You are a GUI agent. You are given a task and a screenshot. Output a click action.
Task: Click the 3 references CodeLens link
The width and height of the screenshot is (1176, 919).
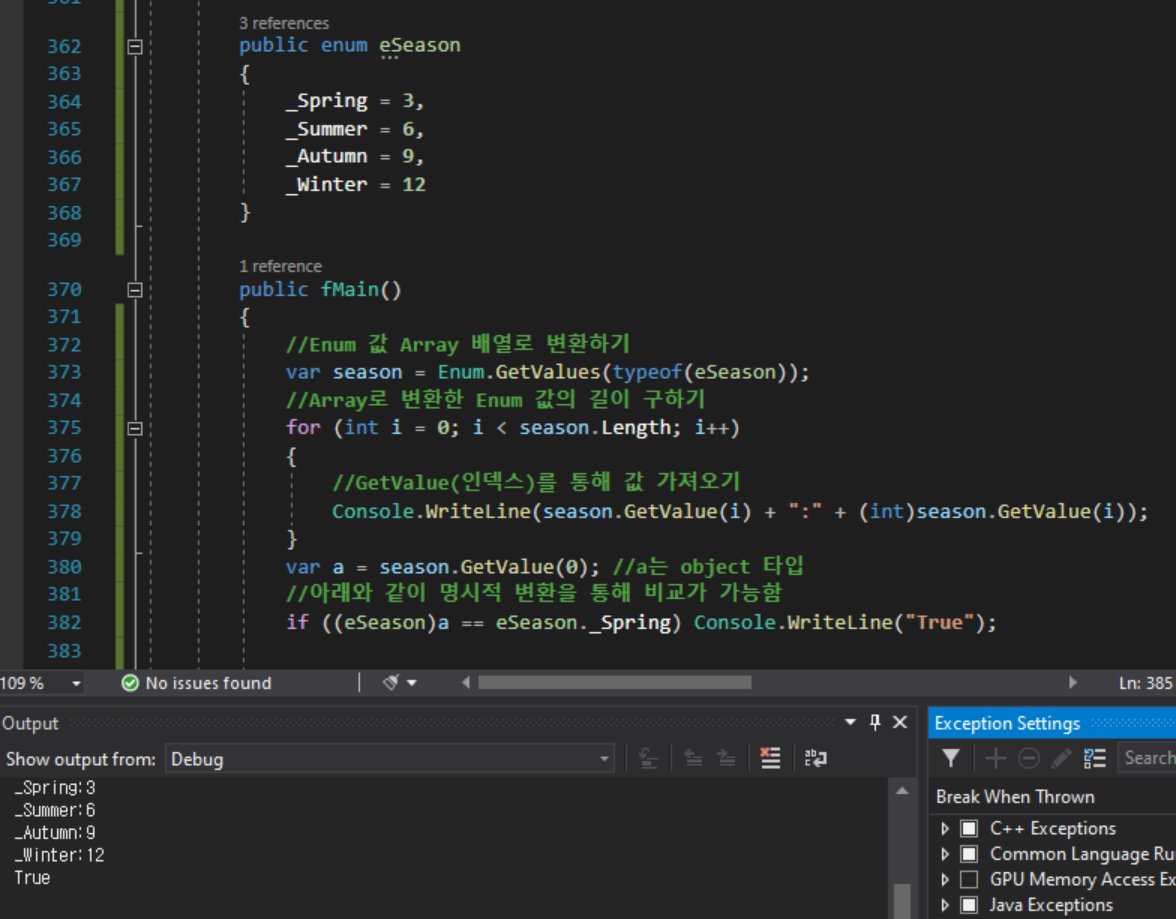(284, 23)
